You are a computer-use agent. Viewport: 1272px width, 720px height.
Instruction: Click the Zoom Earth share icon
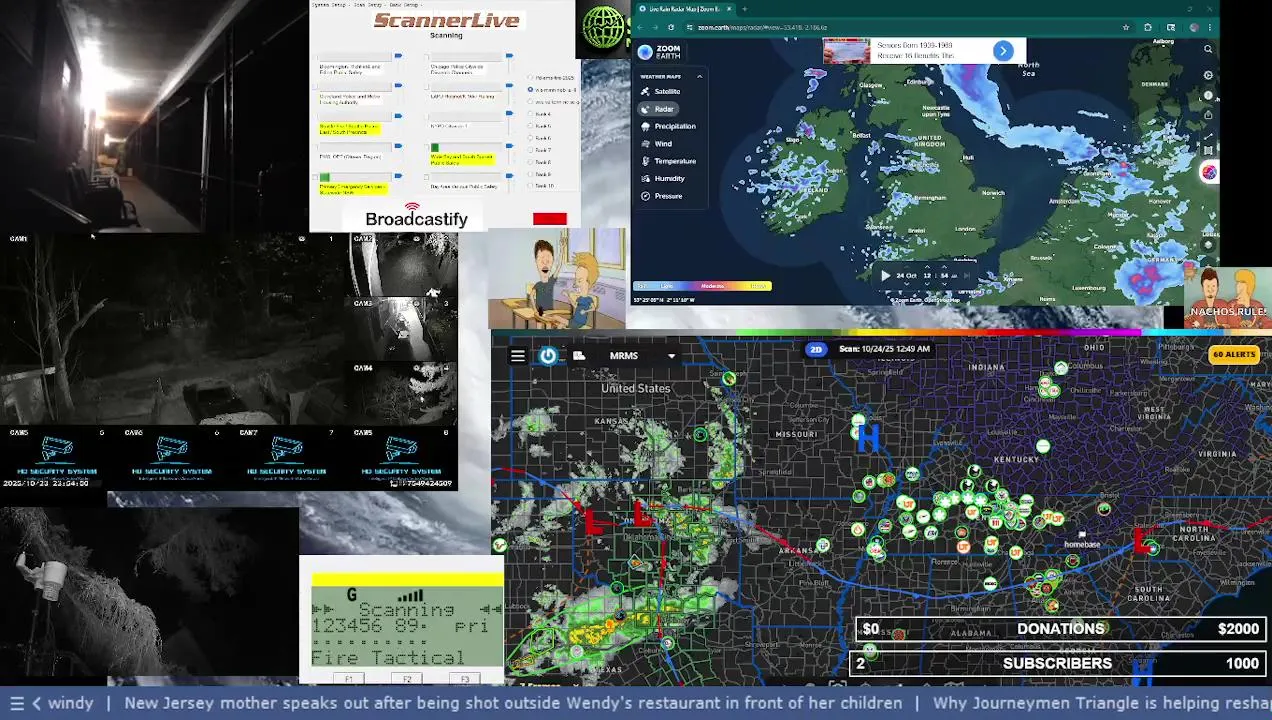[1208, 115]
